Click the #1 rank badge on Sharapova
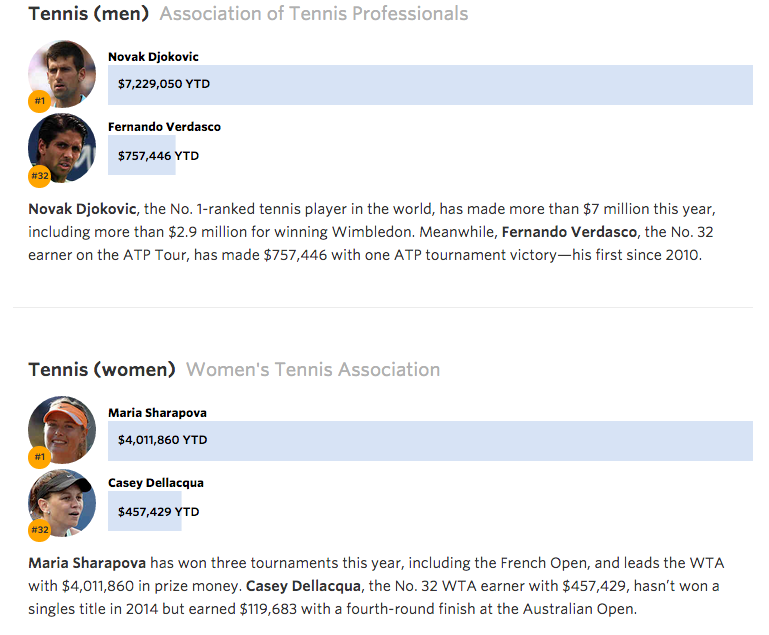 pos(40,457)
